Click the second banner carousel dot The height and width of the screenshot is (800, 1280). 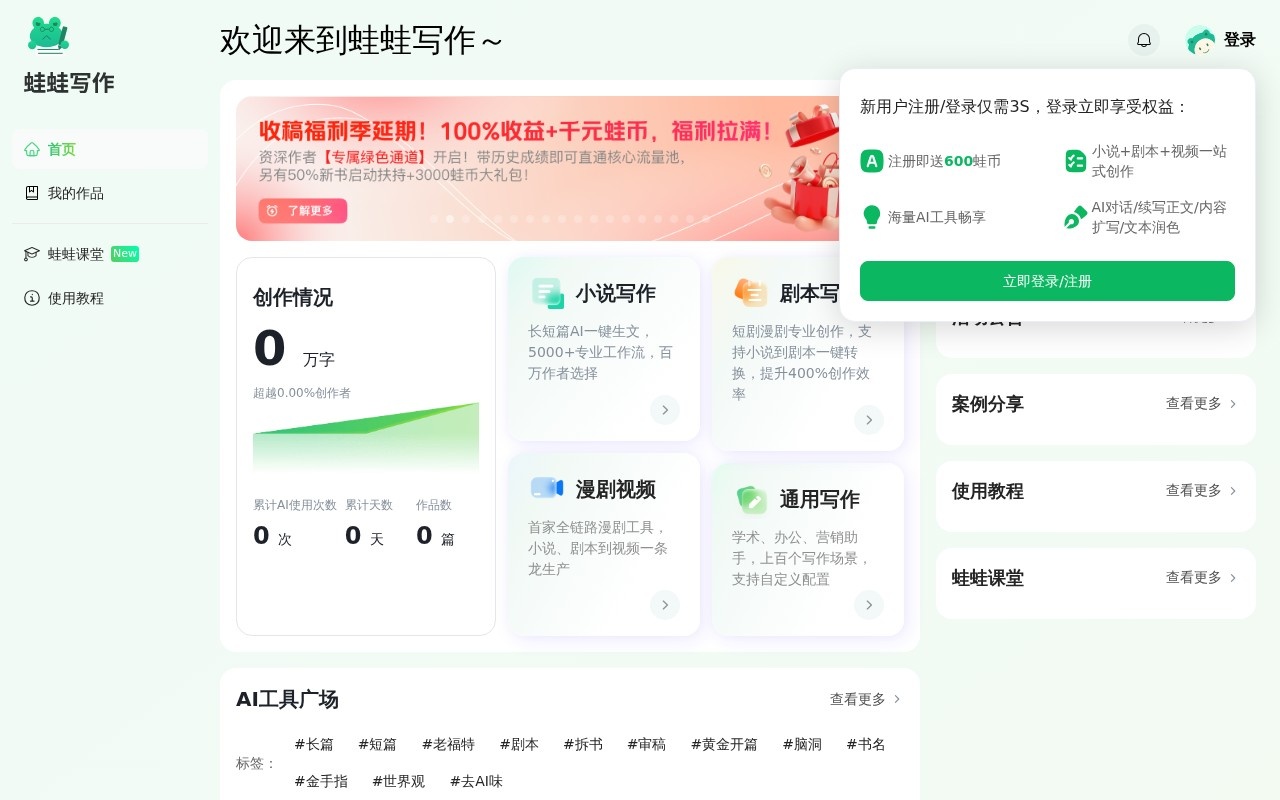pos(450,218)
